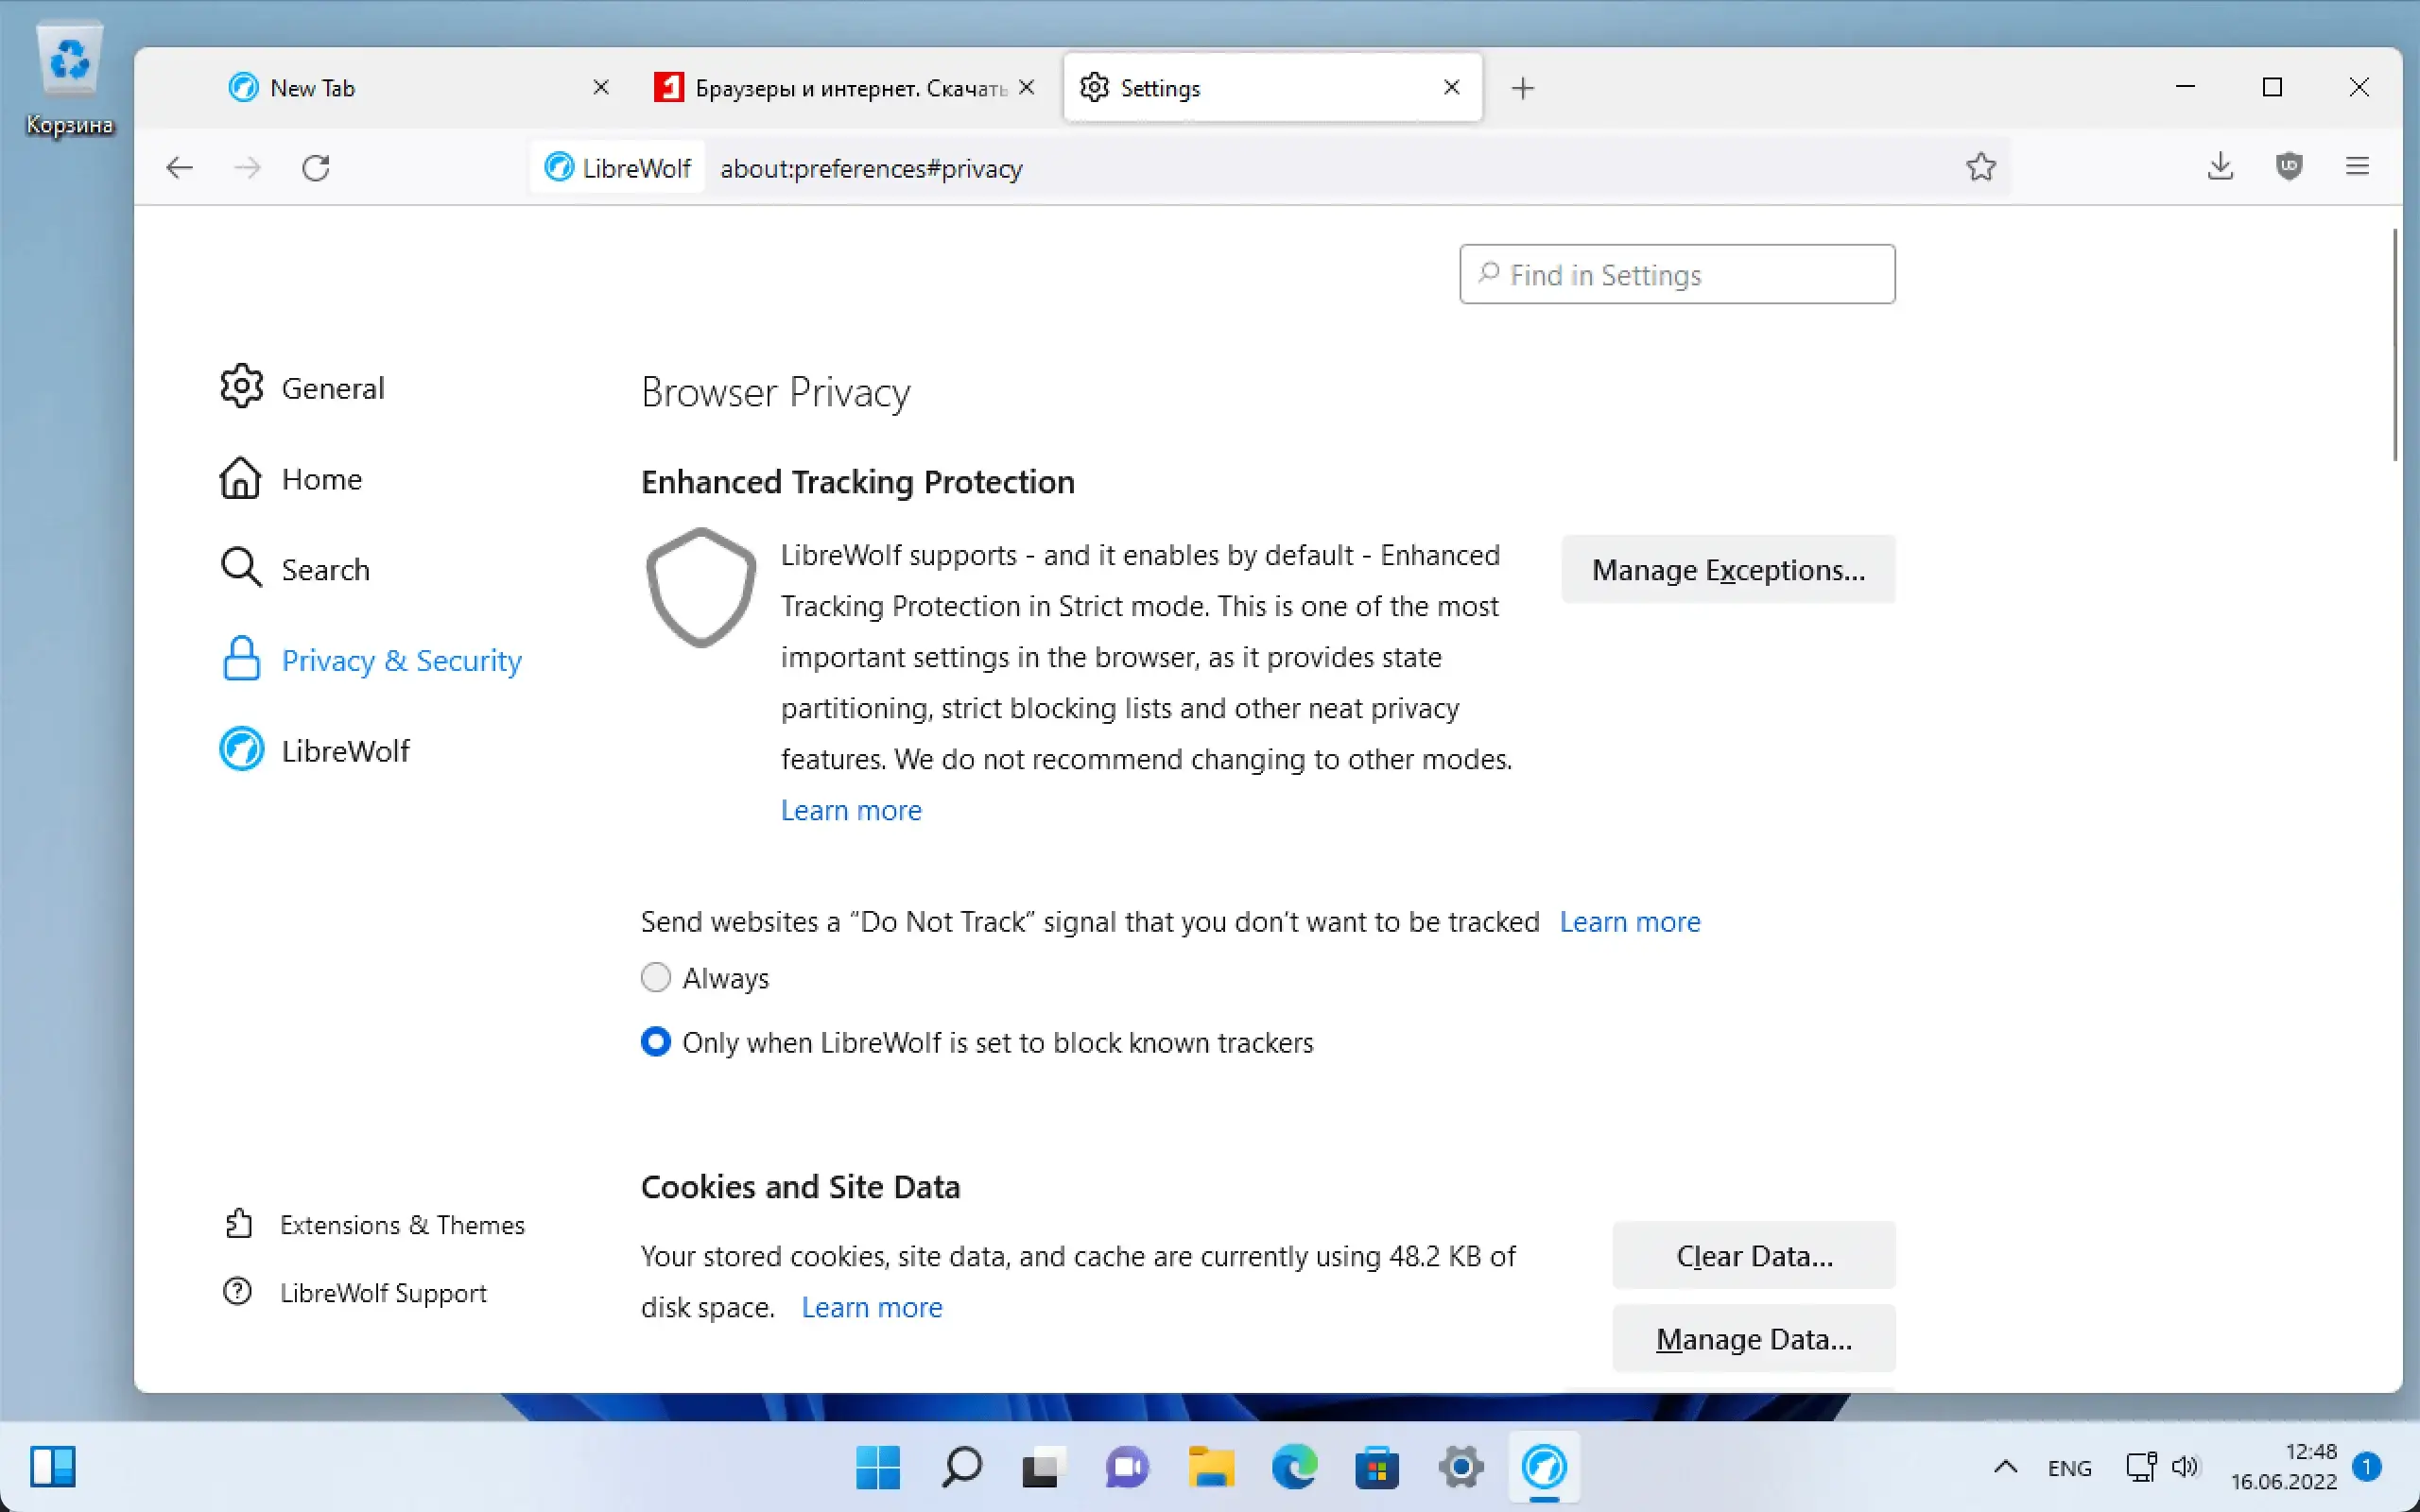Open Learn more about cookies disk space
2420x1512 pixels.
872,1307
